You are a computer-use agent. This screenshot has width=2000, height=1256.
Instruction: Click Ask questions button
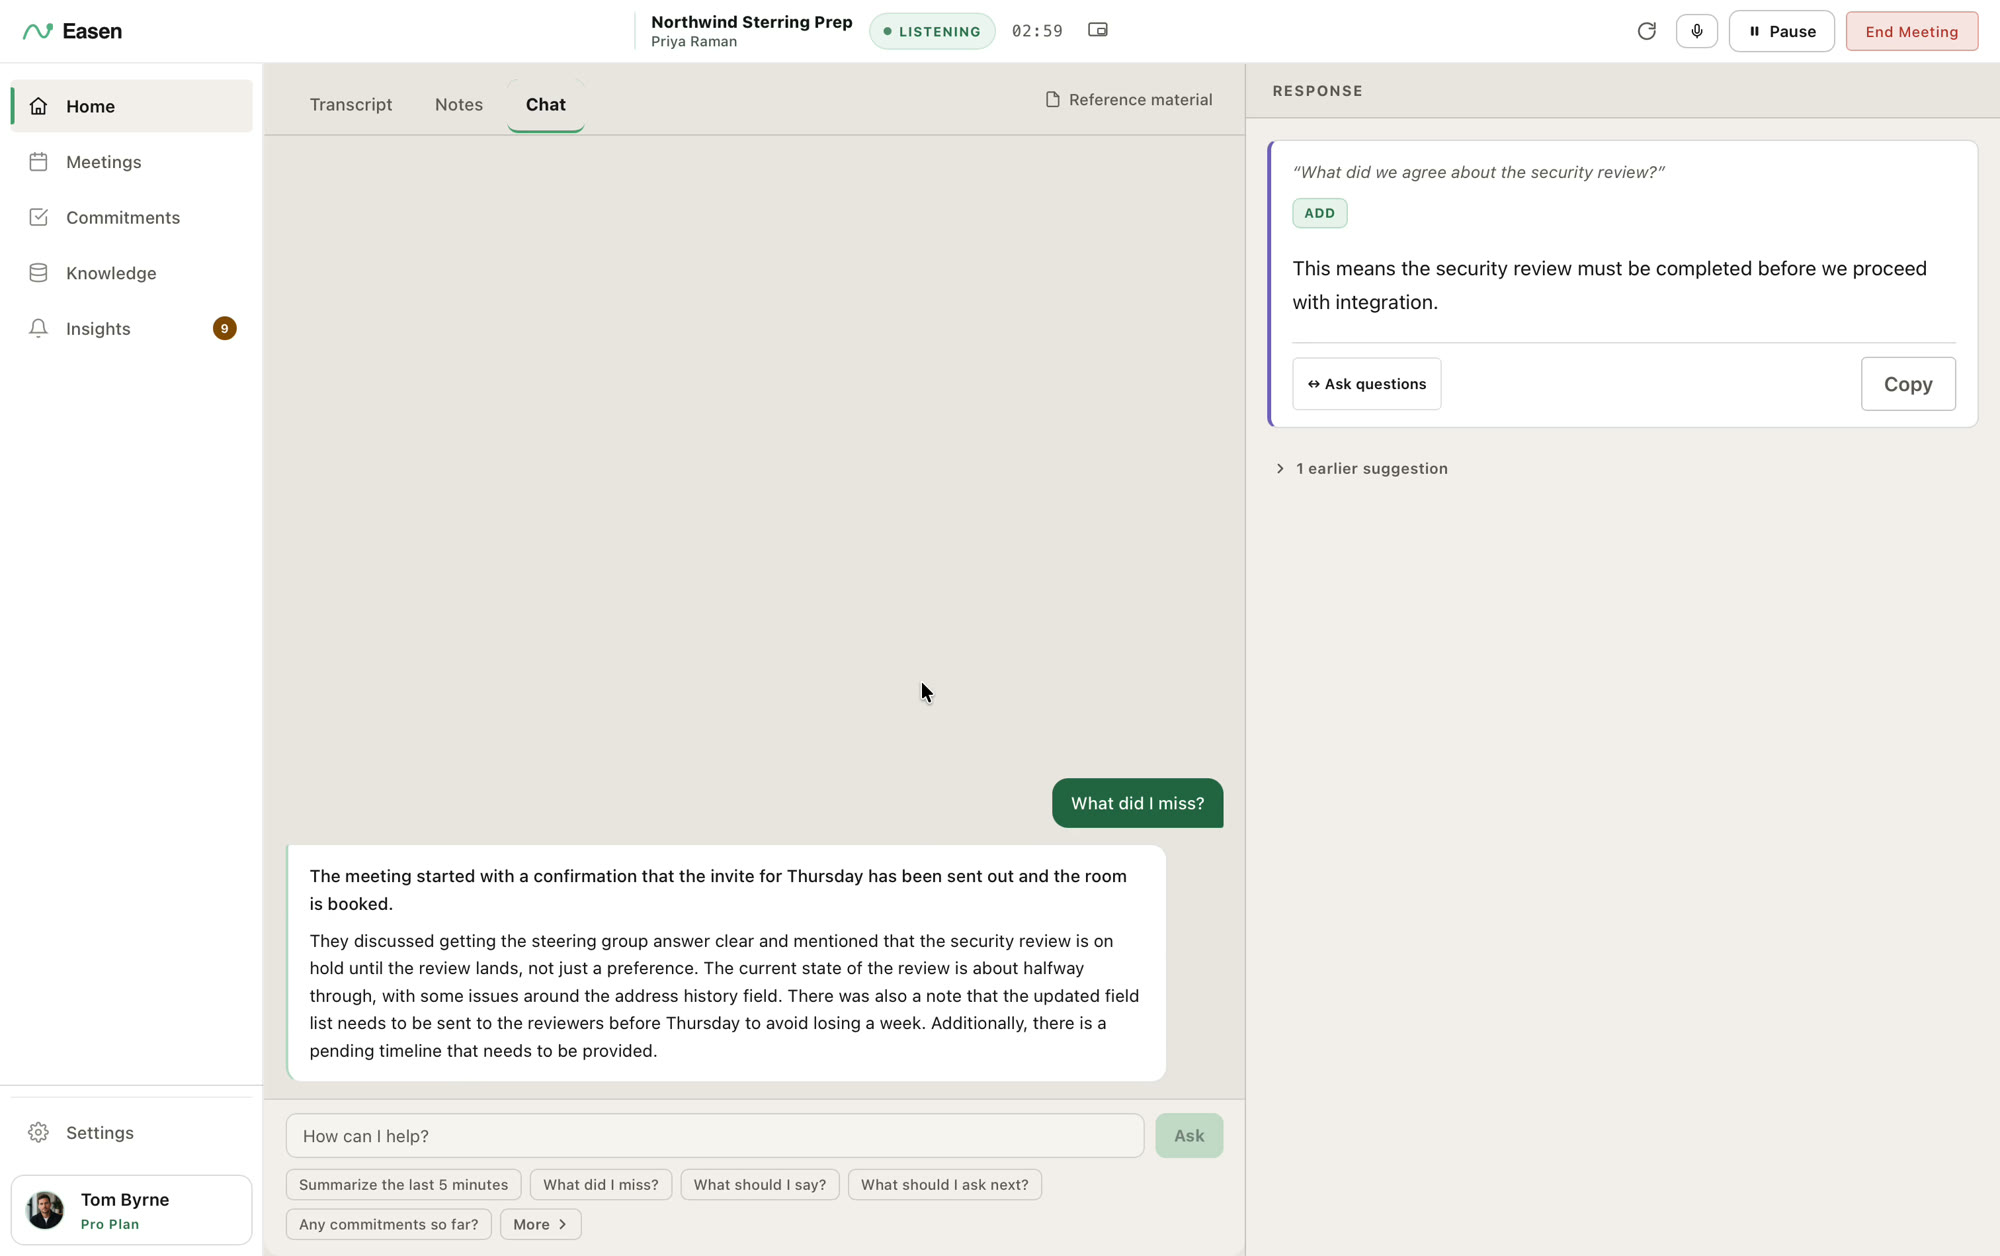coord(1366,384)
